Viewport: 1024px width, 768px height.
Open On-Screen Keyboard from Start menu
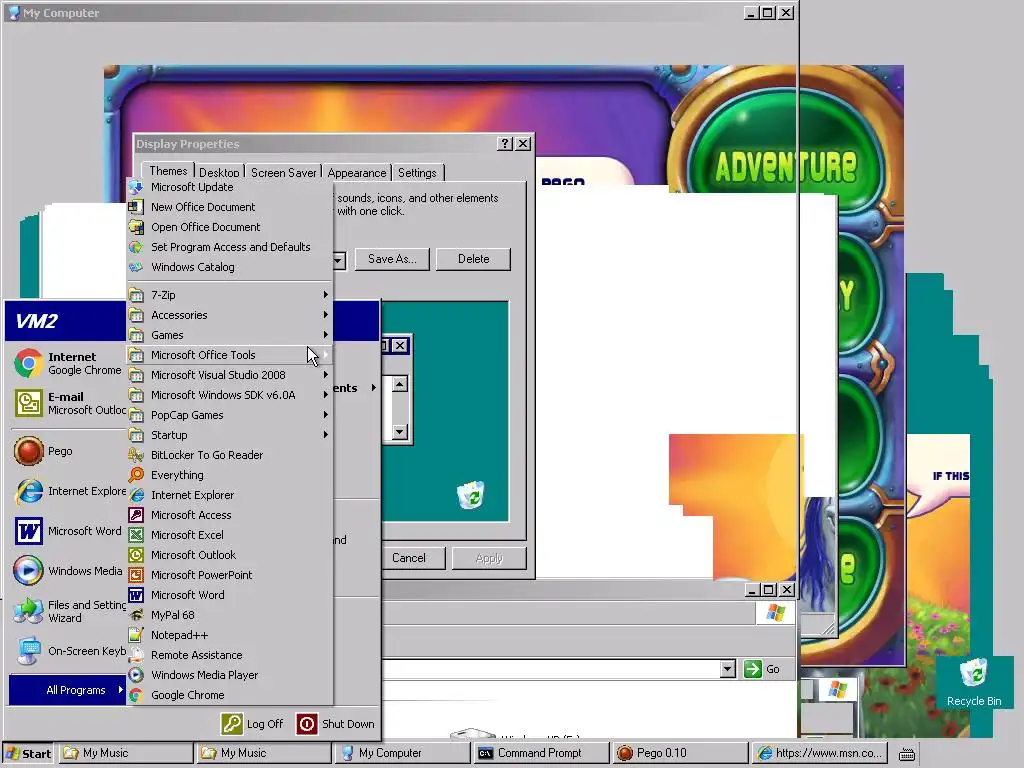(x=68, y=651)
